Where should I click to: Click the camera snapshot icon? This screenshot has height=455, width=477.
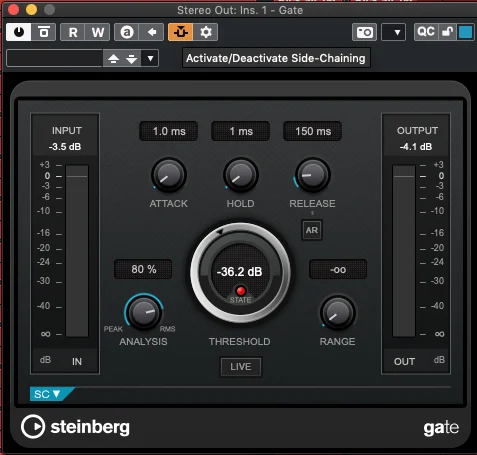364,32
